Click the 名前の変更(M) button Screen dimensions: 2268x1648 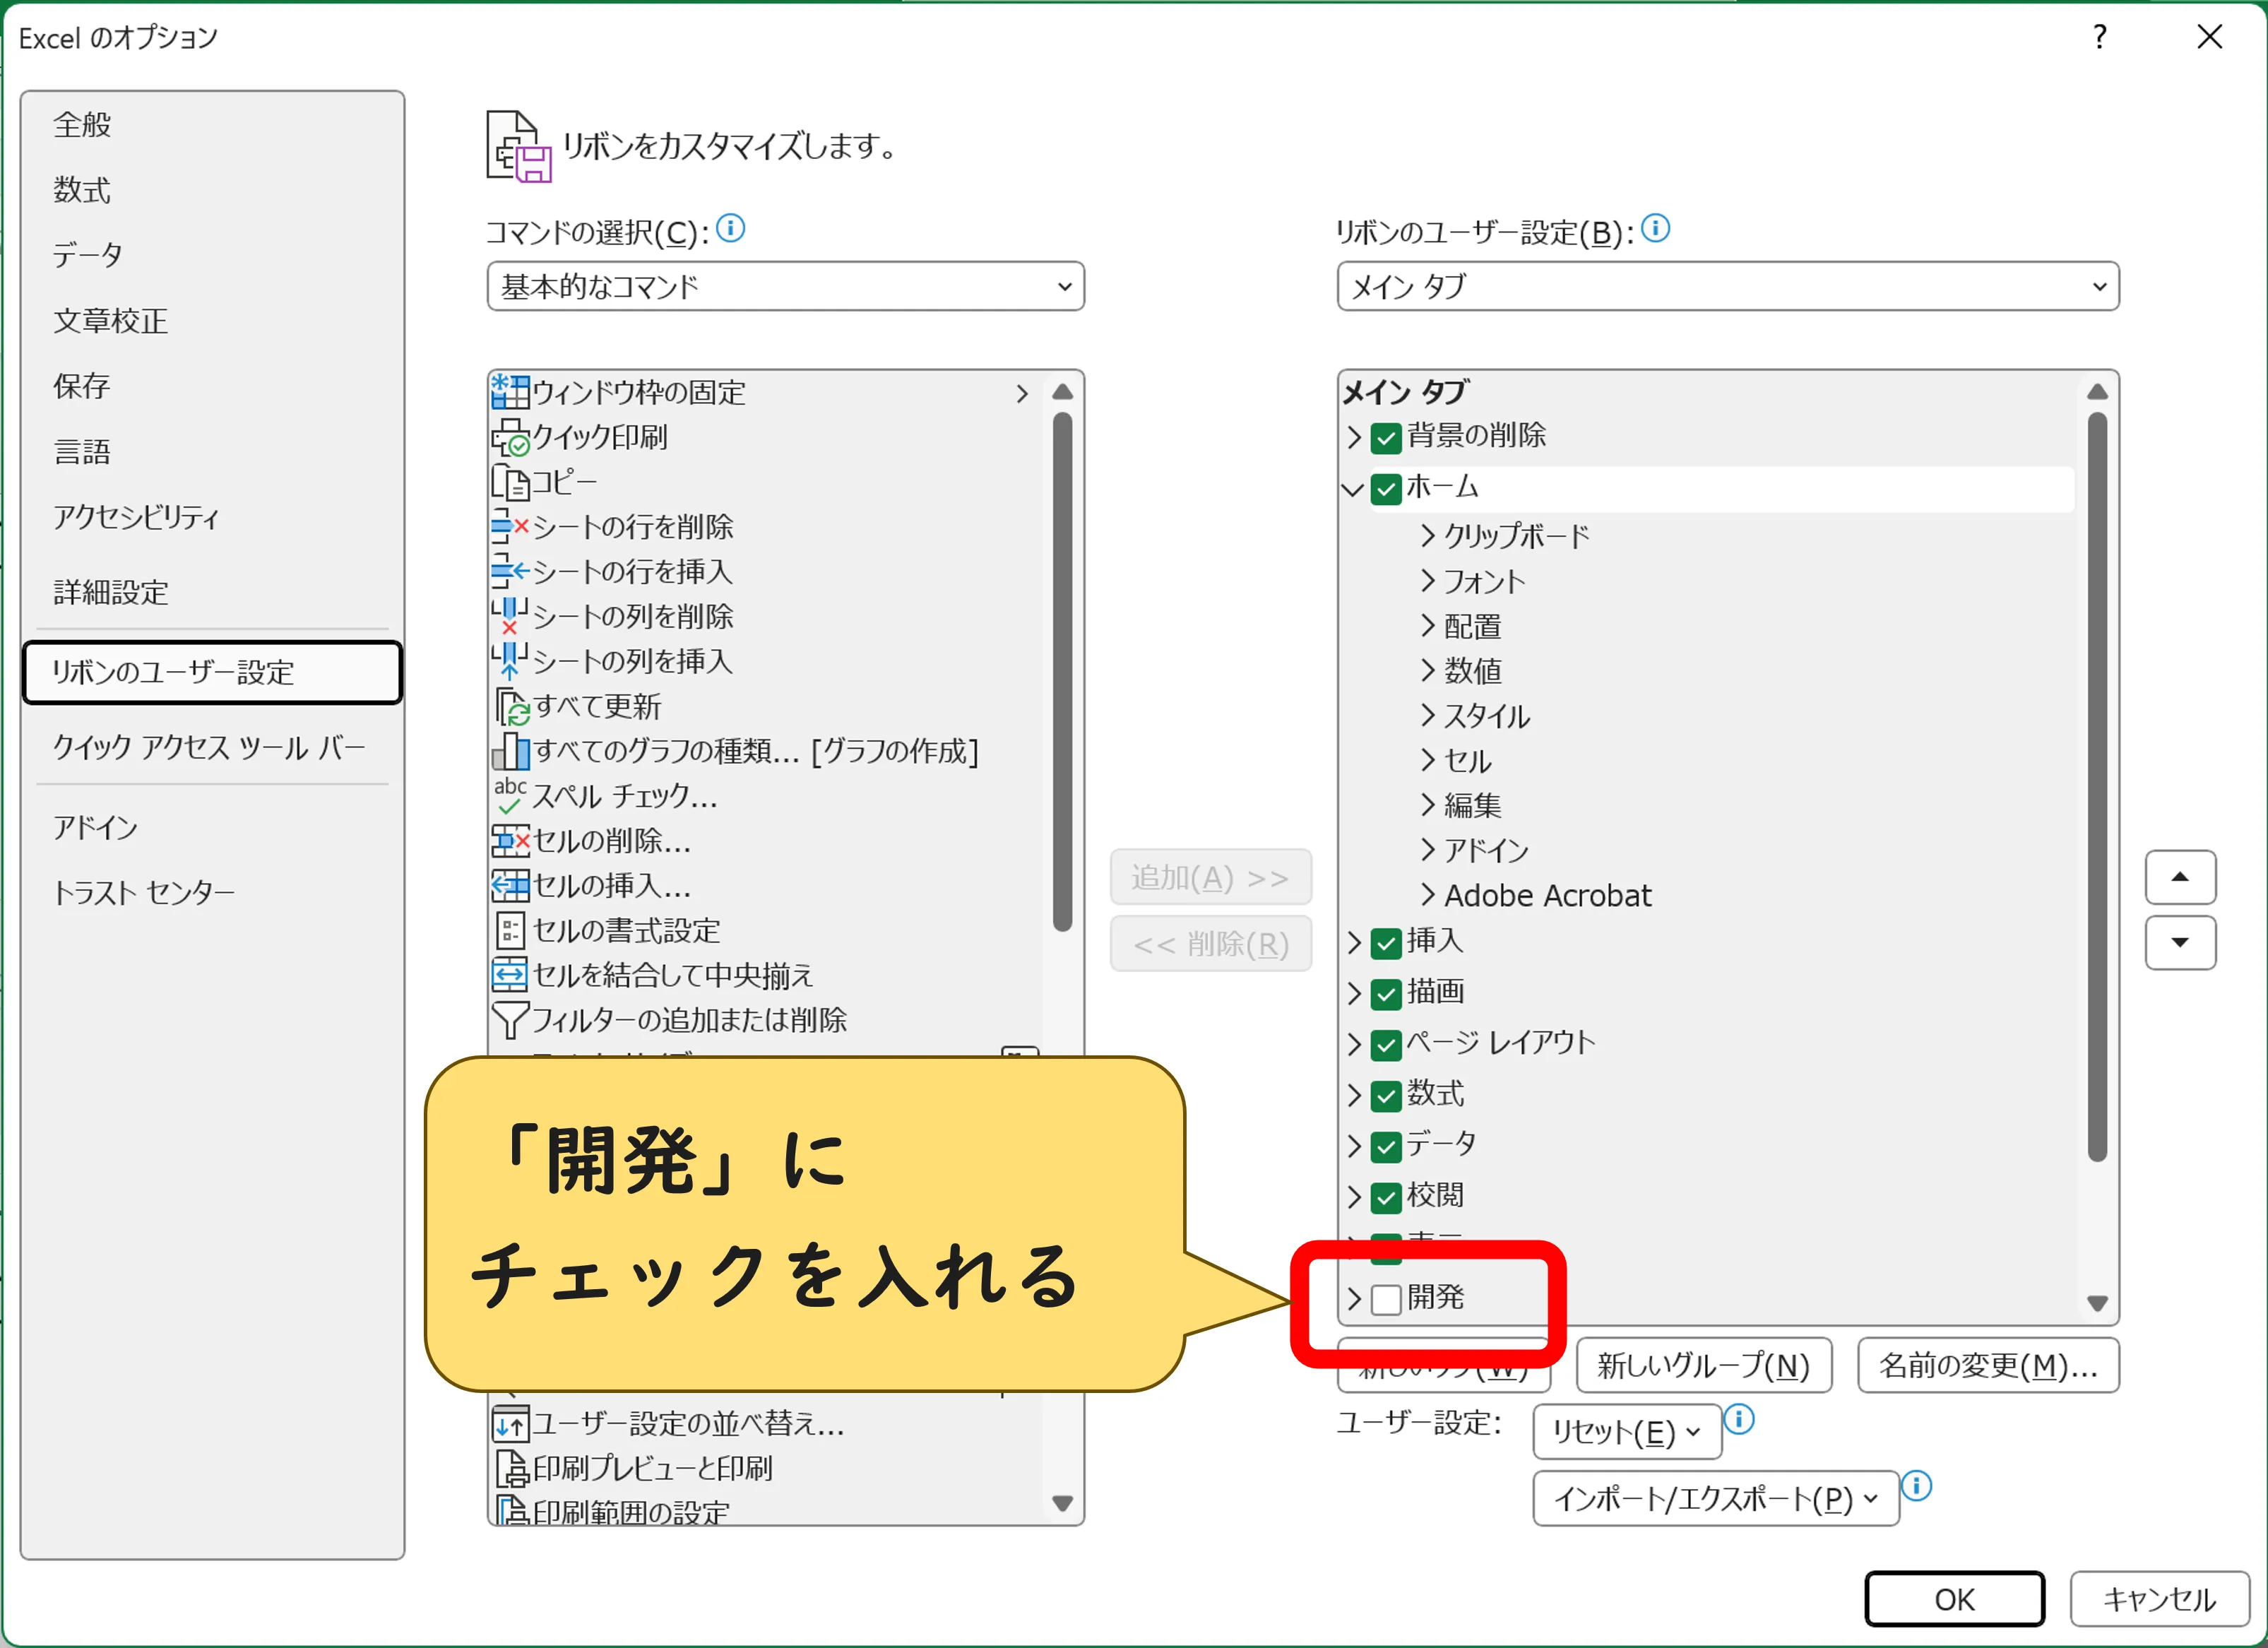(x=1988, y=1365)
